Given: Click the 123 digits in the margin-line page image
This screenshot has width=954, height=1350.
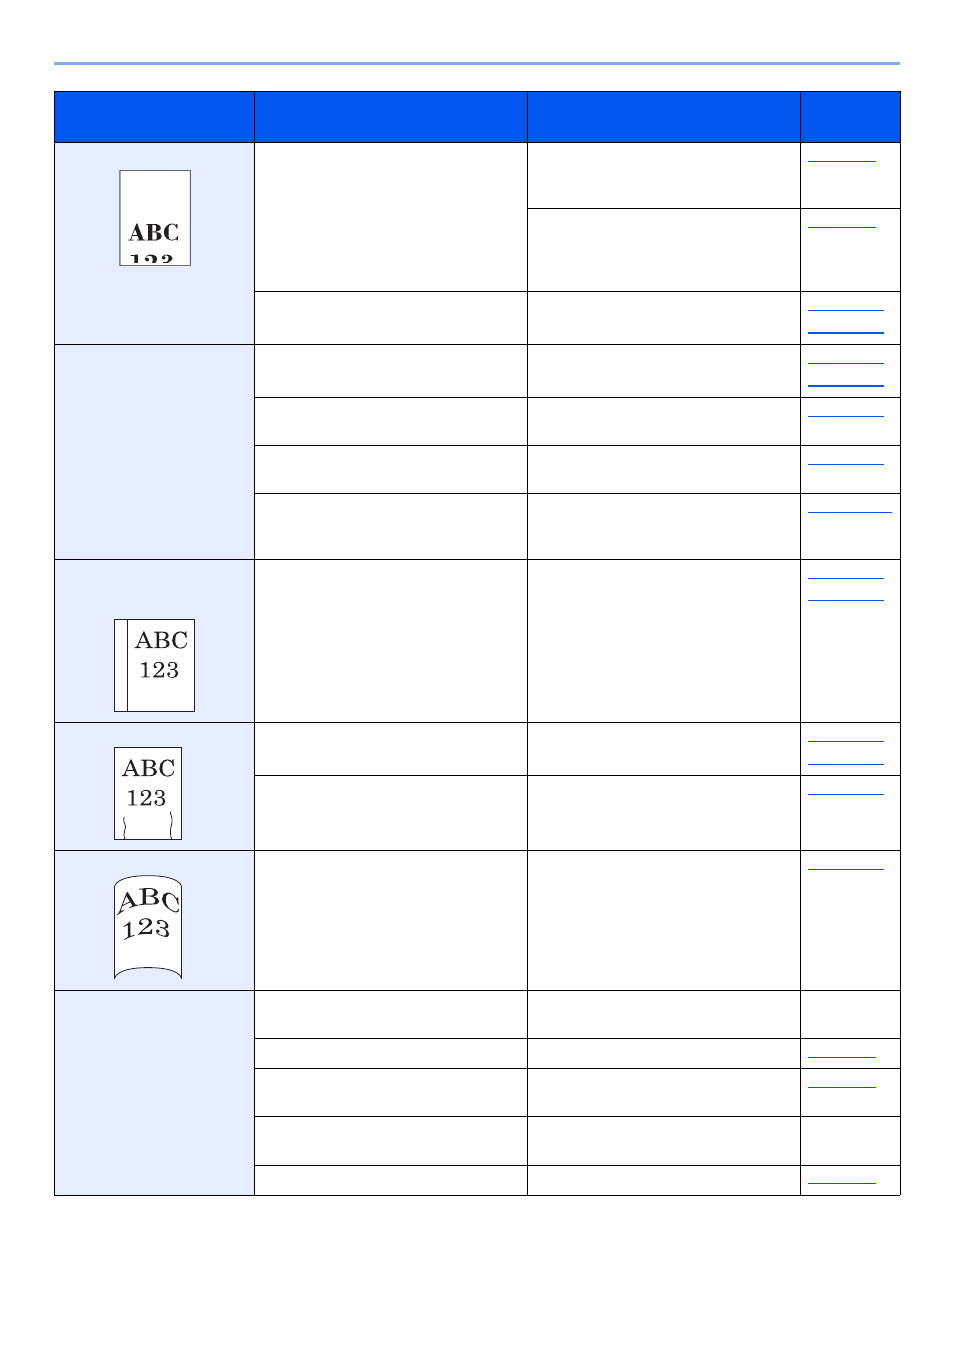Looking at the screenshot, I should click(x=159, y=670).
